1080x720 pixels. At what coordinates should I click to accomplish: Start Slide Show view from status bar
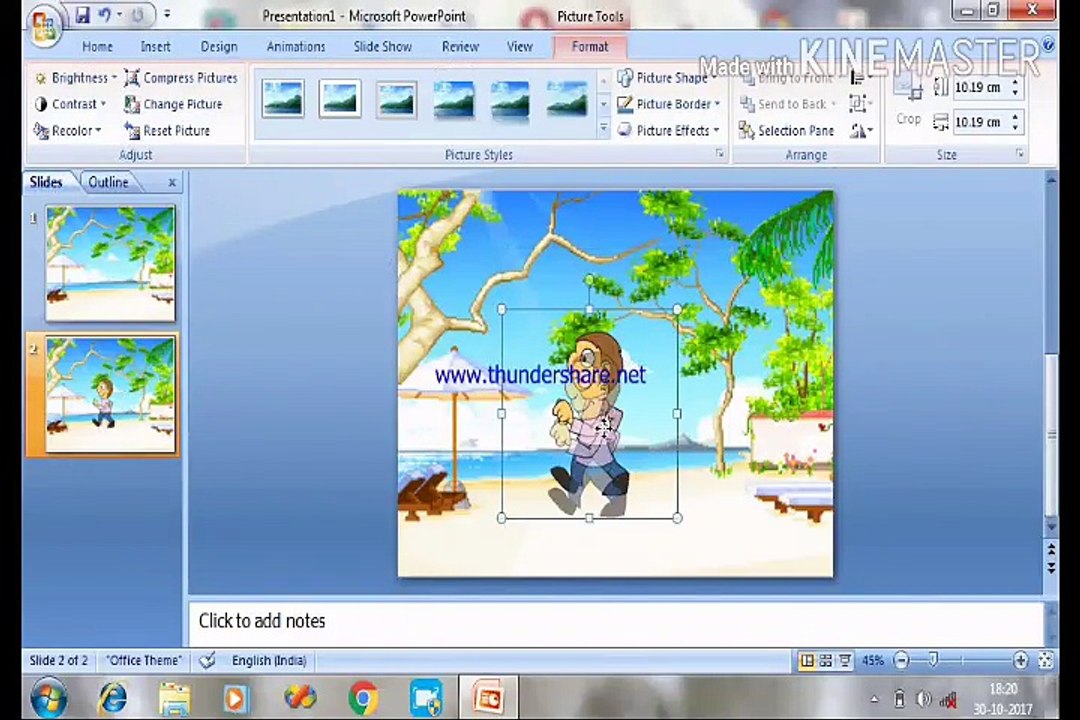pyautogui.click(x=844, y=661)
